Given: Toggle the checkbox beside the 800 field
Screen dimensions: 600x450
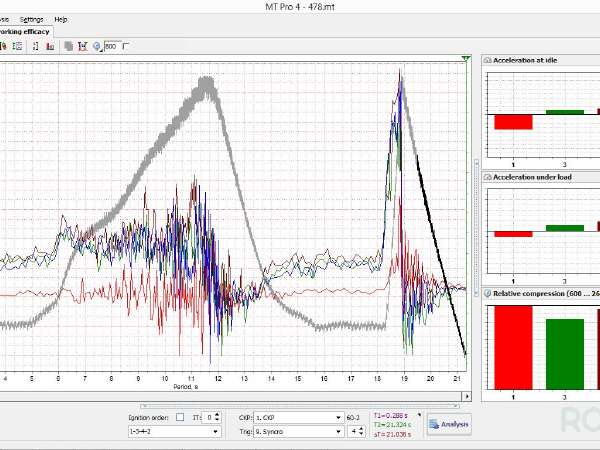Looking at the screenshot, I should point(126,46).
